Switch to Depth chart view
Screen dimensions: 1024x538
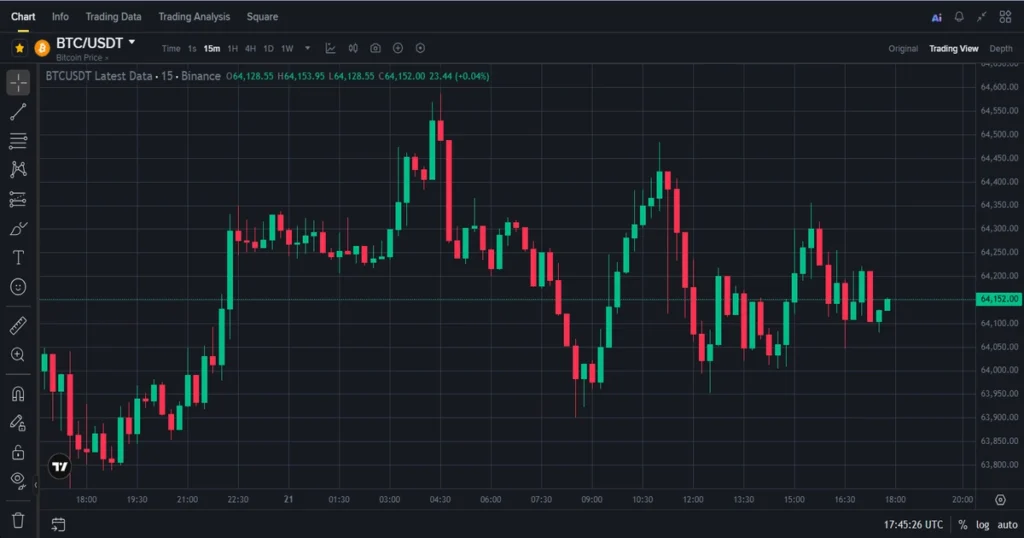(1000, 49)
